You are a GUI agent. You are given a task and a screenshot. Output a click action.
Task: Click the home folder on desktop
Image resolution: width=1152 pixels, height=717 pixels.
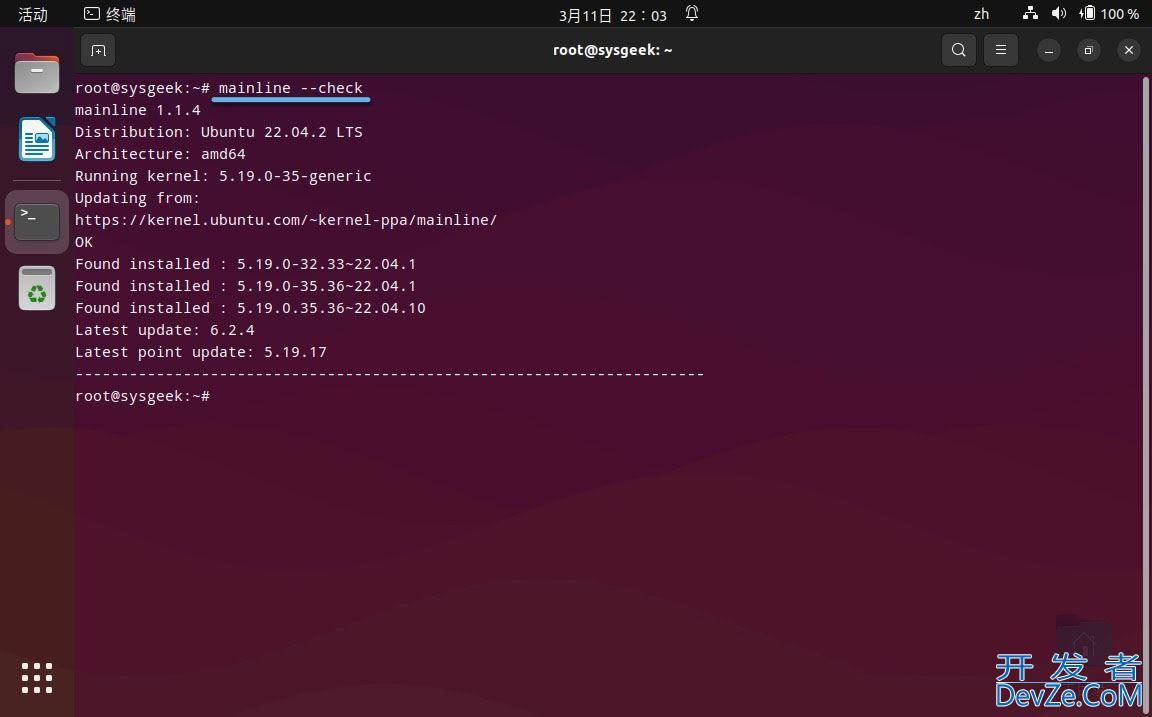1084,639
